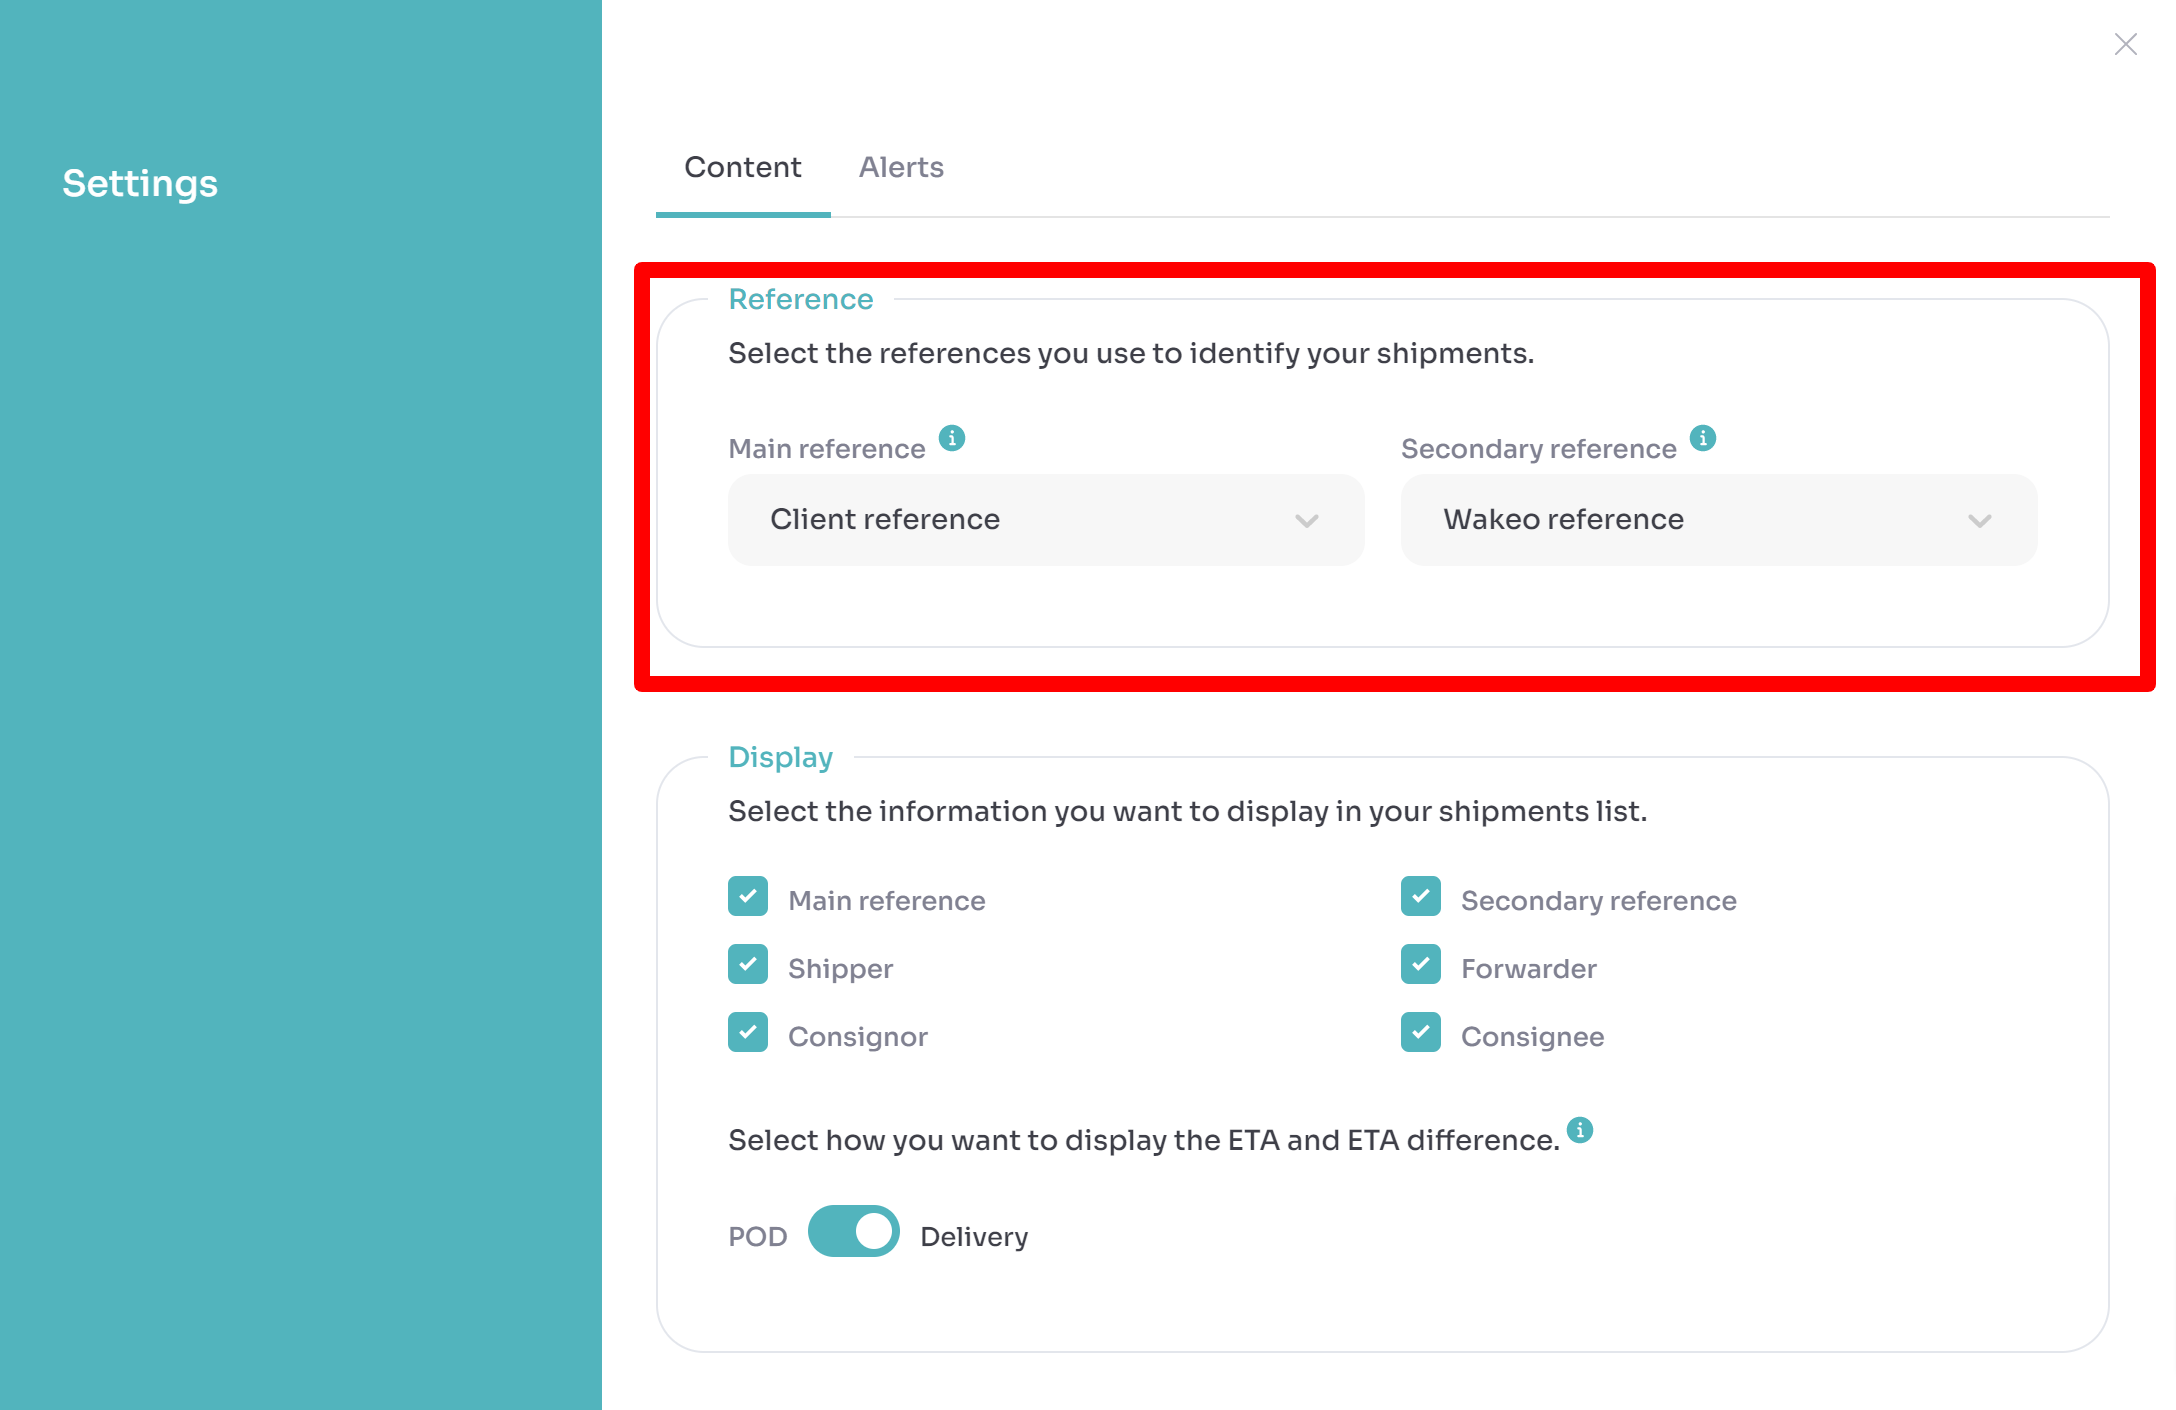The image size is (2176, 1410).
Task: Select the Content tab
Action: point(742,167)
